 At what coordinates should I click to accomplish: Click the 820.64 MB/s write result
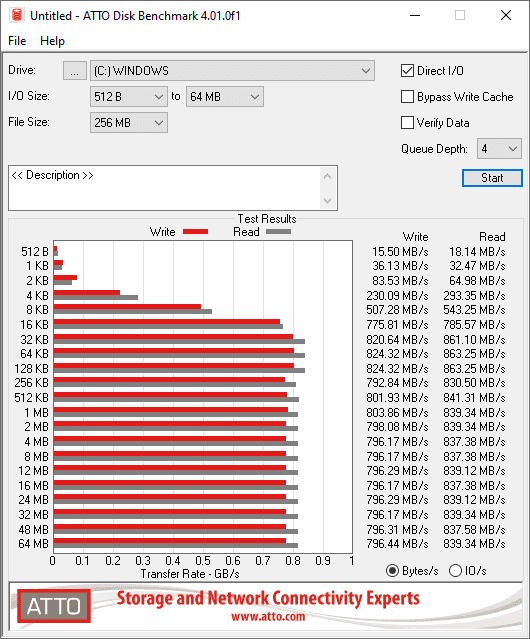point(397,339)
